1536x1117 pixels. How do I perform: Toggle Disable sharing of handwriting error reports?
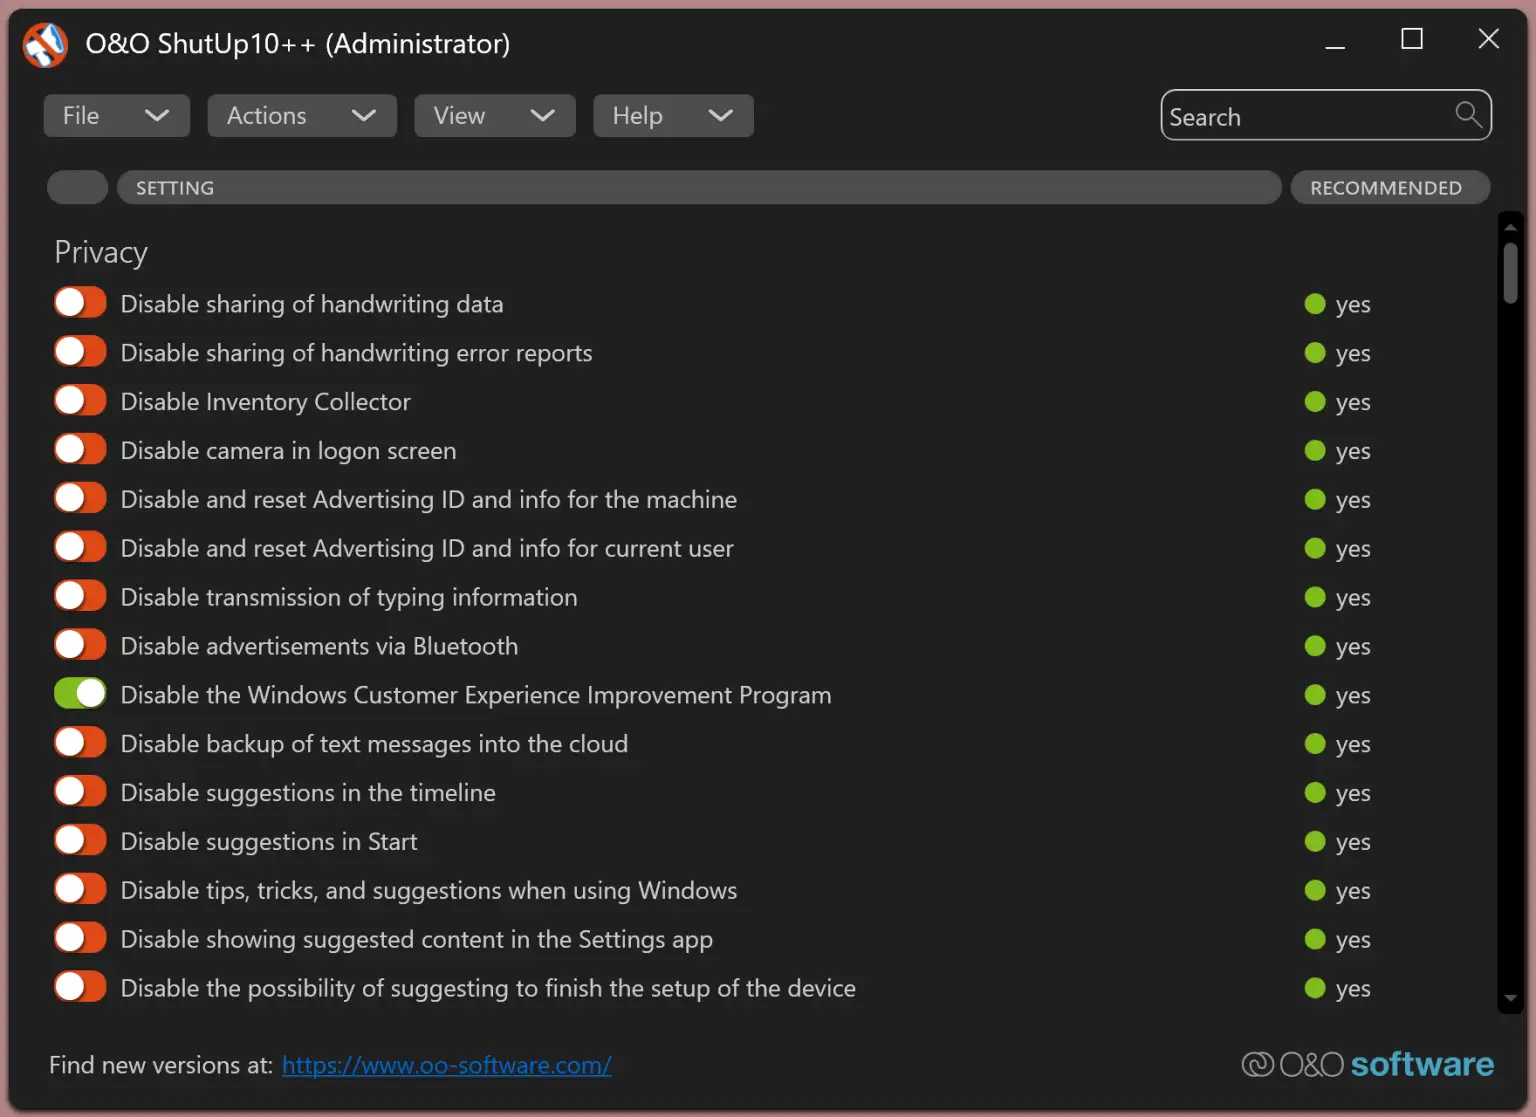pyautogui.click(x=80, y=352)
